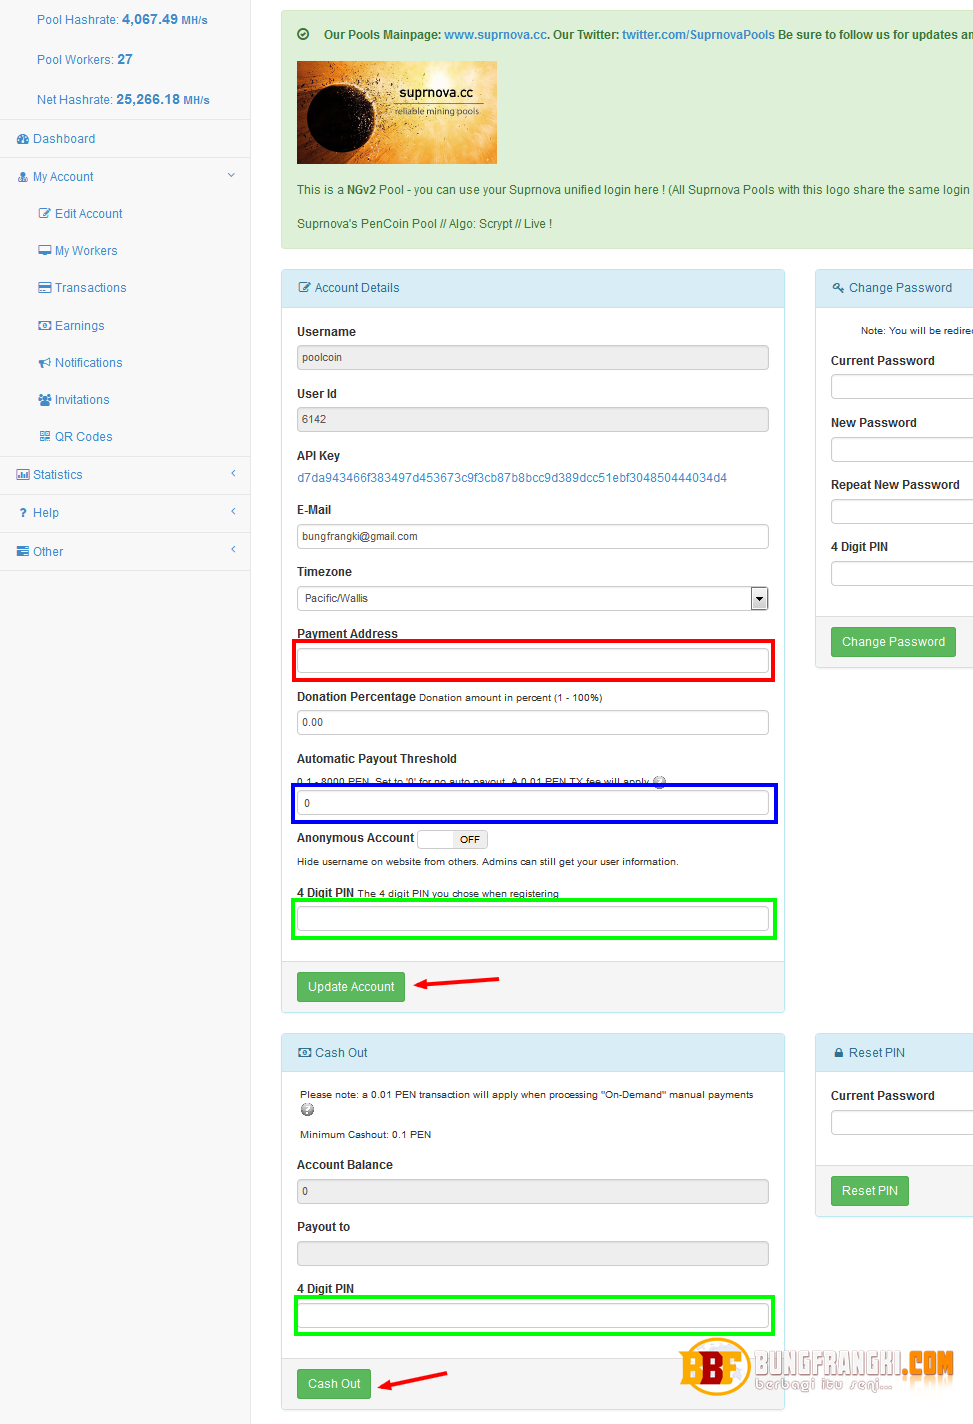
Task: Click the Help question mark icon
Action: [x=23, y=513]
